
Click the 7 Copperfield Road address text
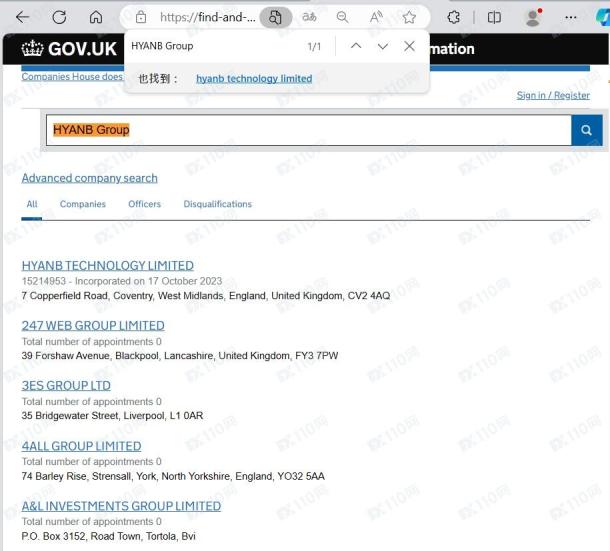[x=206, y=296]
